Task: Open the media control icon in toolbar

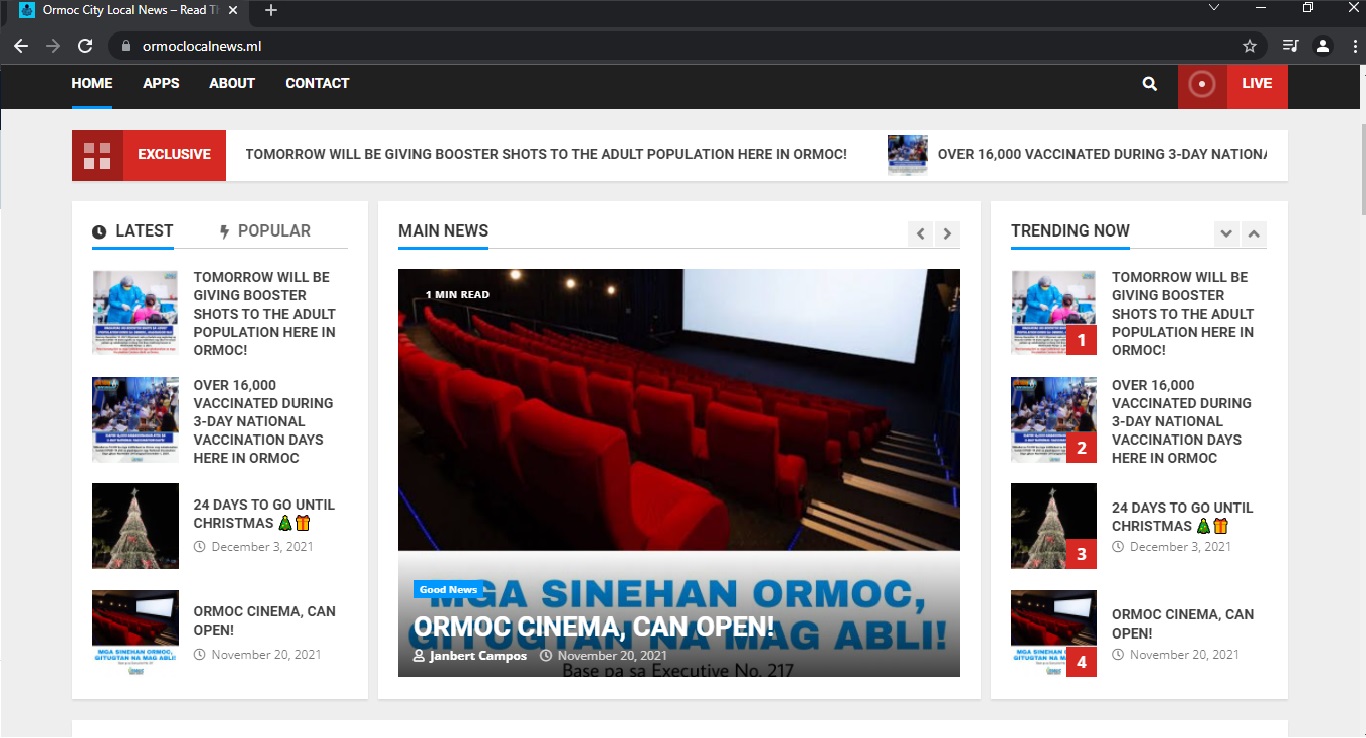Action: [1290, 46]
